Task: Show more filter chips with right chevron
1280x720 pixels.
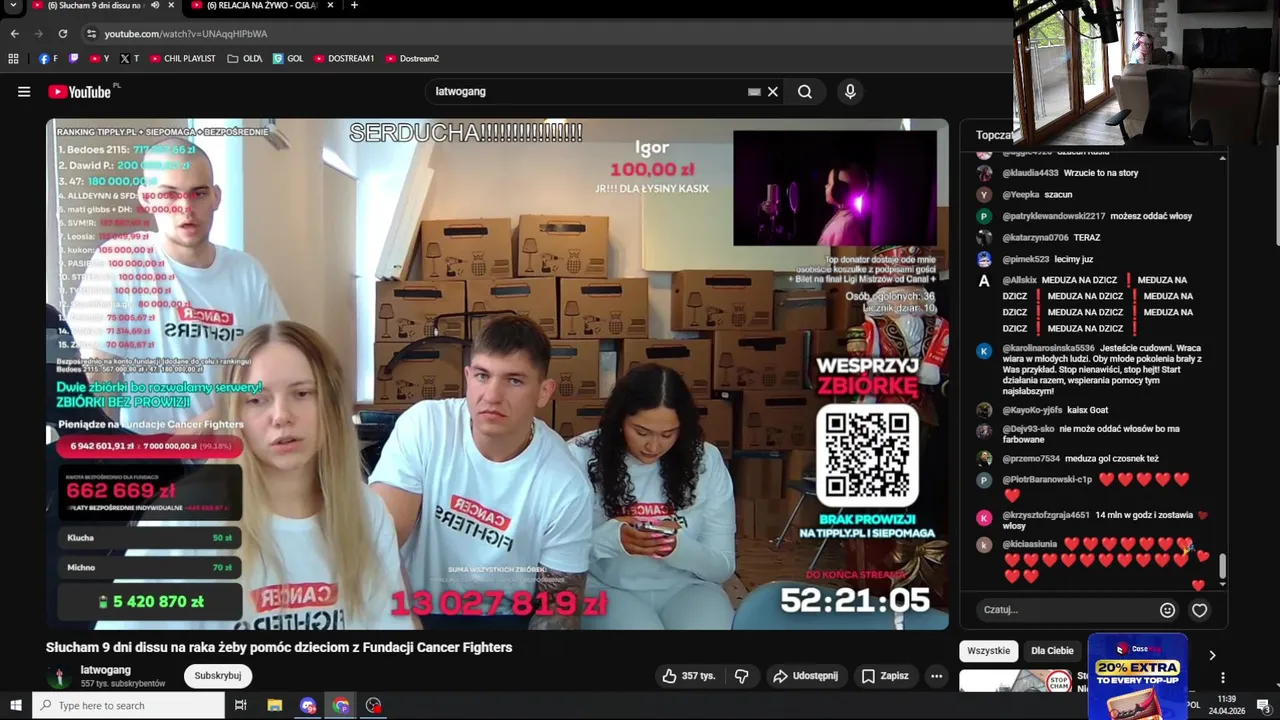Action: (x=1212, y=655)
